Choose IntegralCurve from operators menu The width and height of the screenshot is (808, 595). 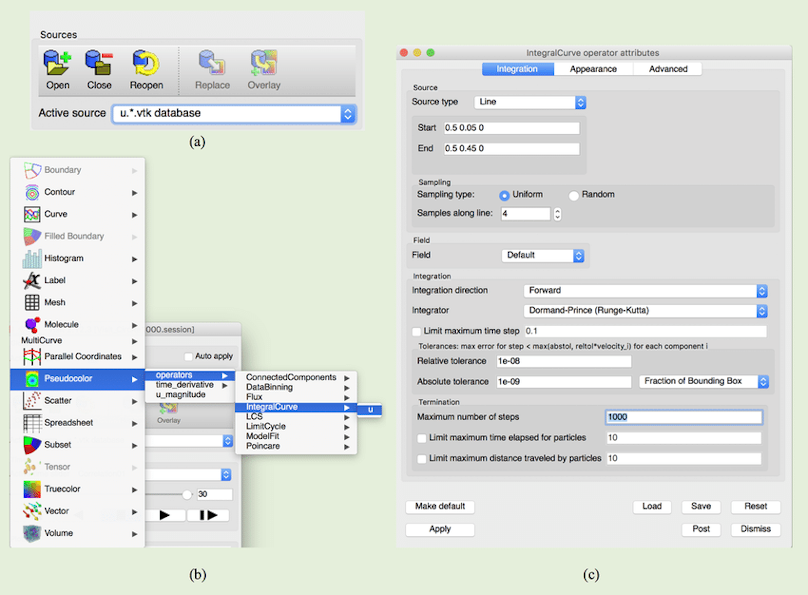[295, 407]
